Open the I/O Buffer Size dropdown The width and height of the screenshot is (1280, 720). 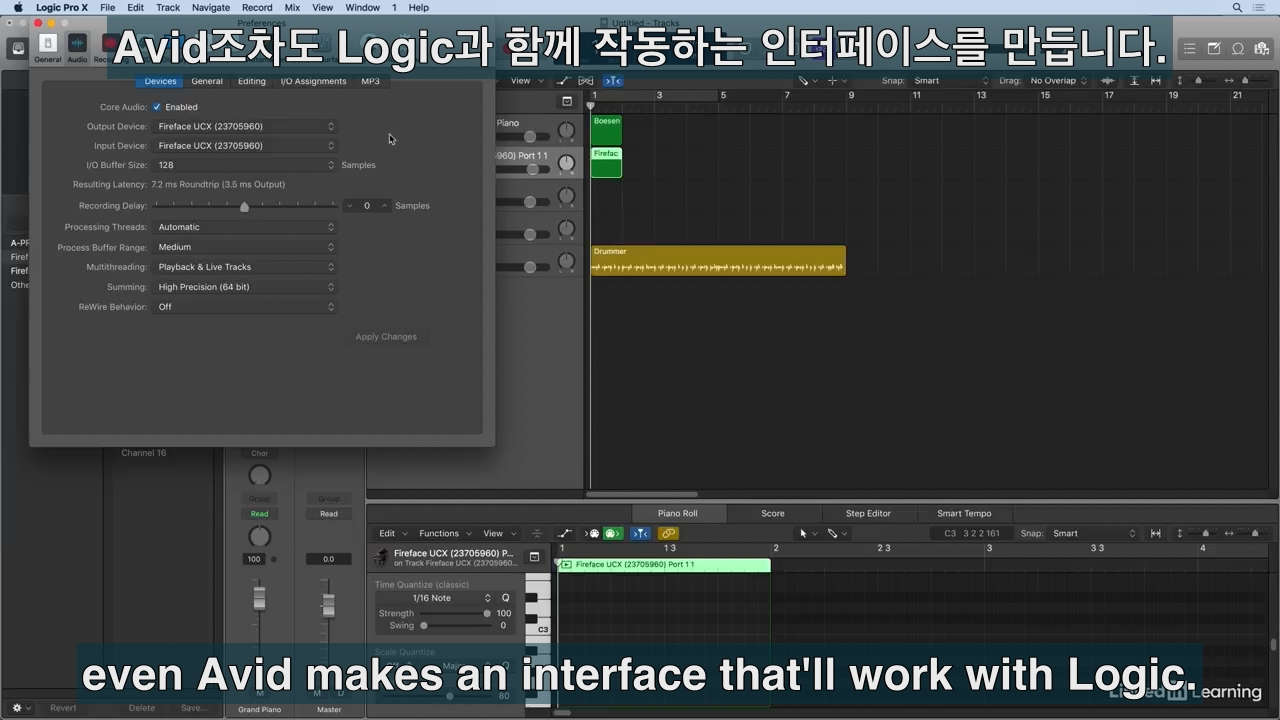pos(245,165)
